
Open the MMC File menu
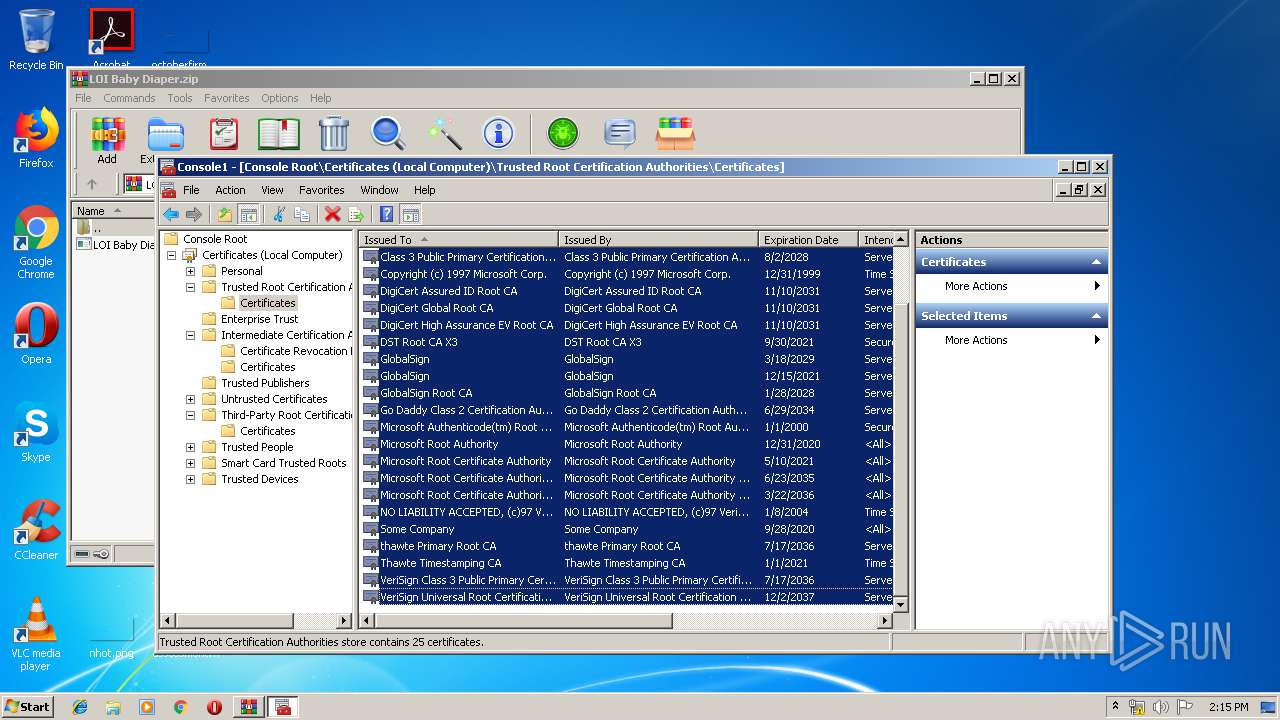coord(191,190)
